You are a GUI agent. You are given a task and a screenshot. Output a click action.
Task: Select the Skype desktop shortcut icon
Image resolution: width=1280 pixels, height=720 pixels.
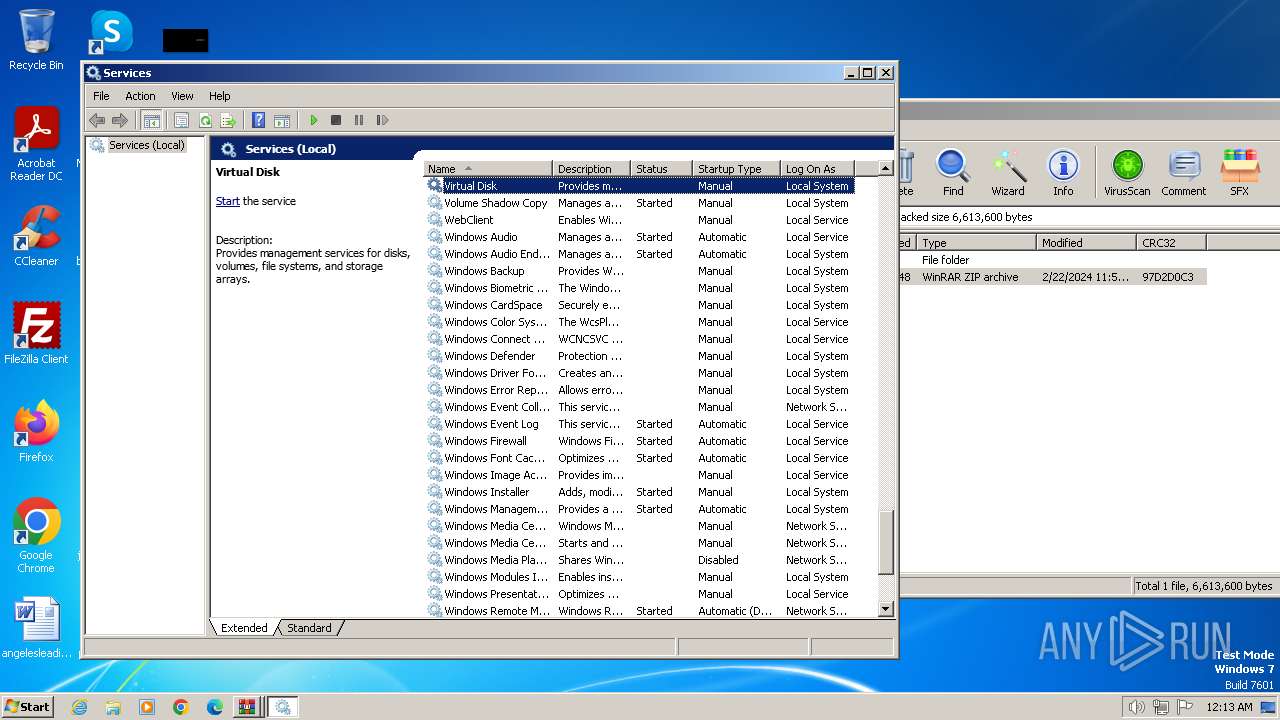(111, 32)
